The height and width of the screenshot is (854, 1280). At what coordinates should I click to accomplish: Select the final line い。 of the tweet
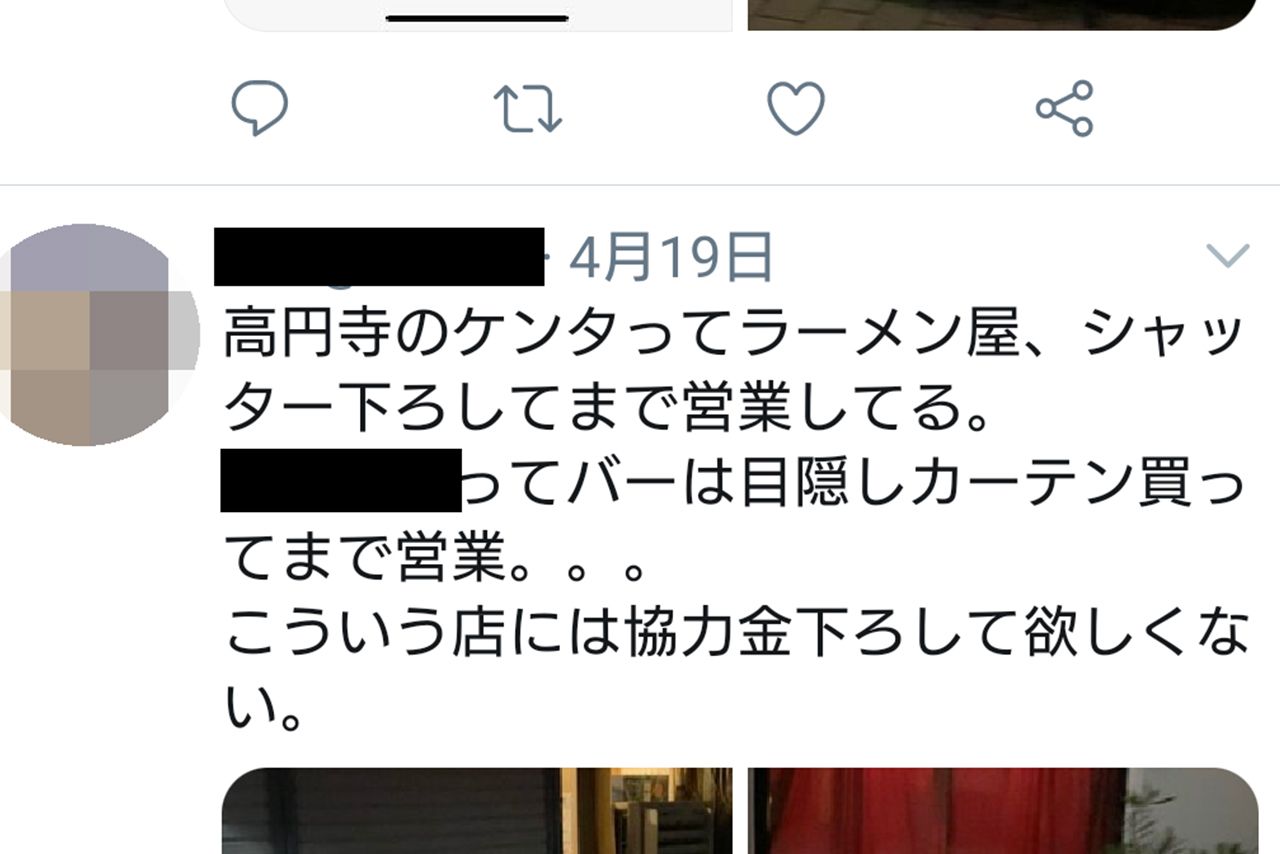pos(262,708)
